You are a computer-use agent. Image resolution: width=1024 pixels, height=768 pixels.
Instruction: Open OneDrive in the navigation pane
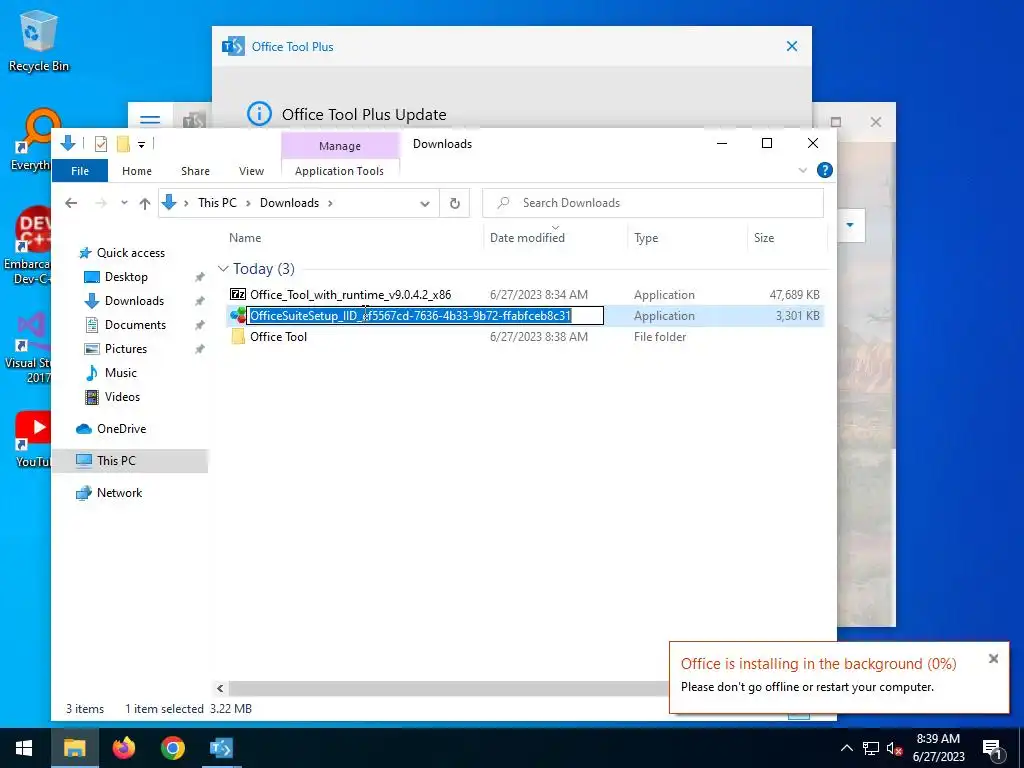click(121, 429)
